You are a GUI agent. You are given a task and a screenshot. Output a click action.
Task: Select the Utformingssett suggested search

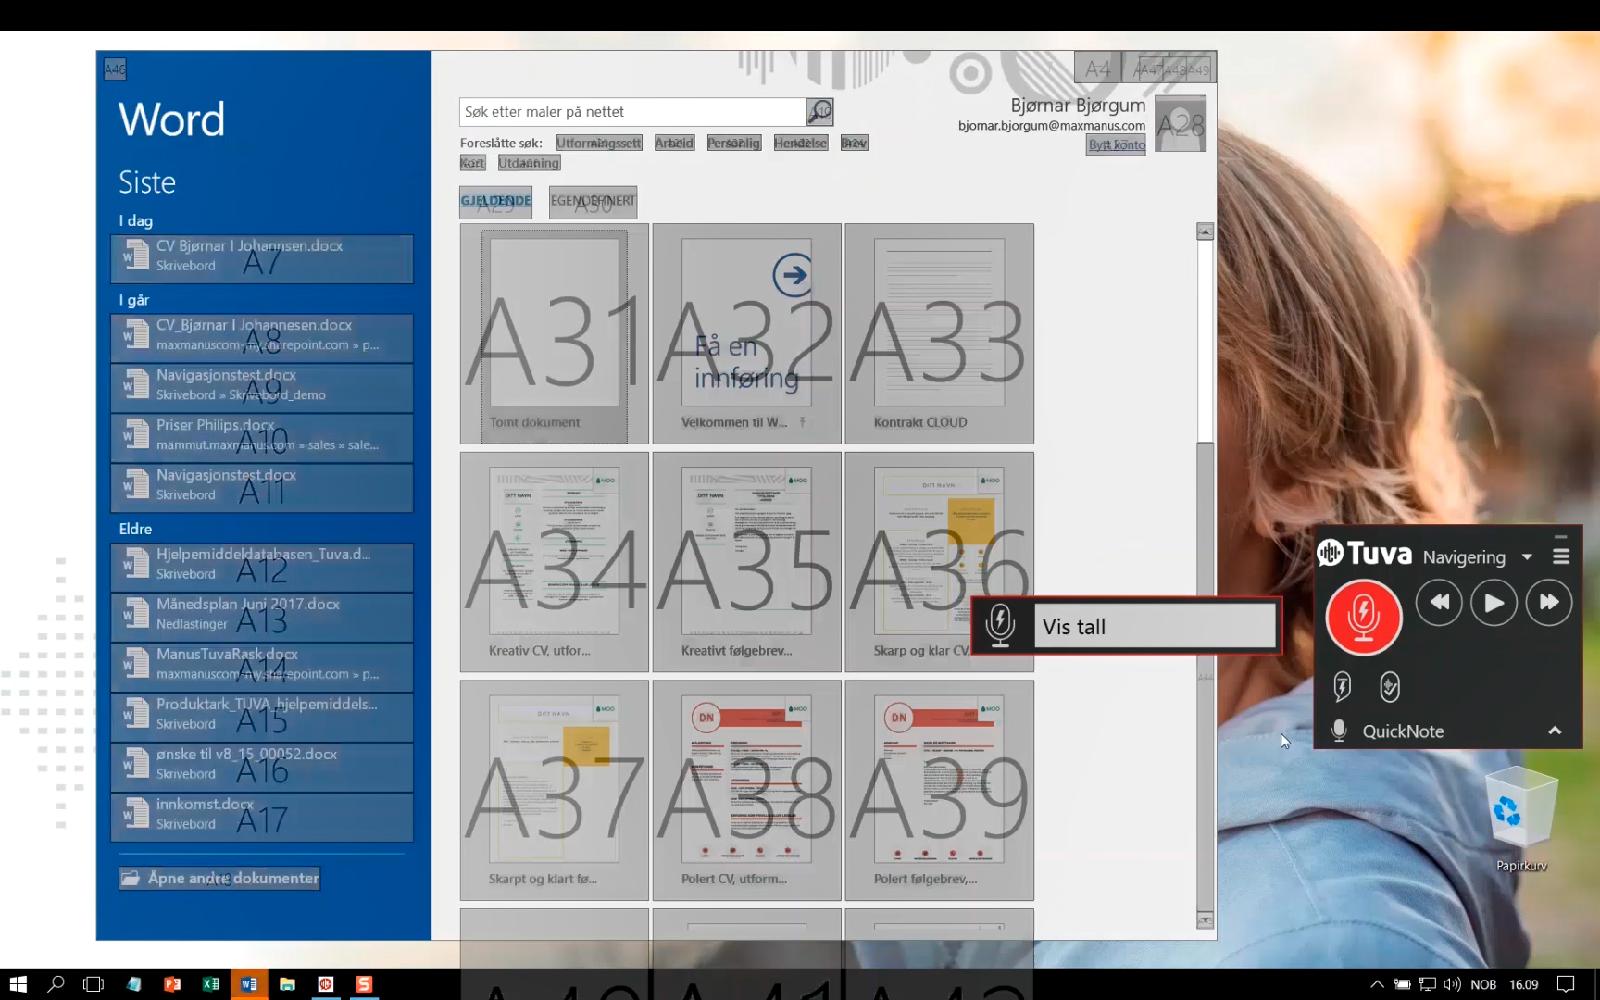pos(599,143)
